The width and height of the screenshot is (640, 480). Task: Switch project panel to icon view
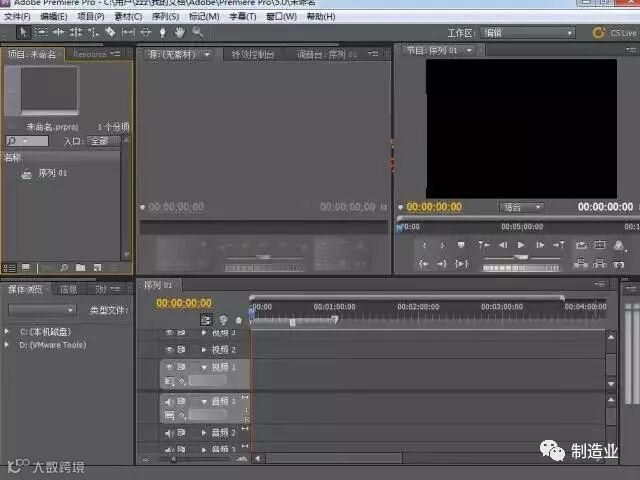[x=26, y=267]
